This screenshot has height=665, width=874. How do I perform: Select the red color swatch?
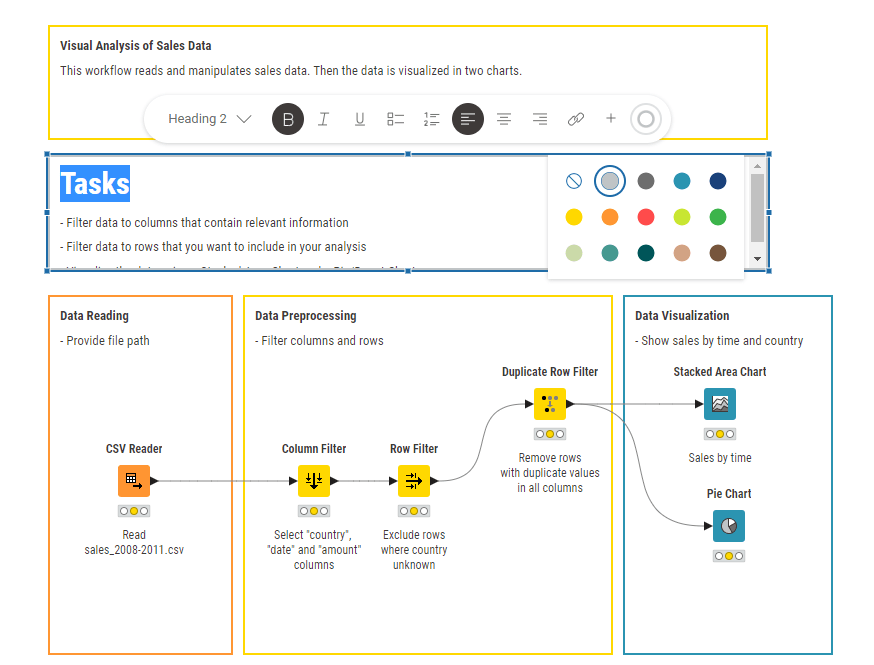[645, 217]
